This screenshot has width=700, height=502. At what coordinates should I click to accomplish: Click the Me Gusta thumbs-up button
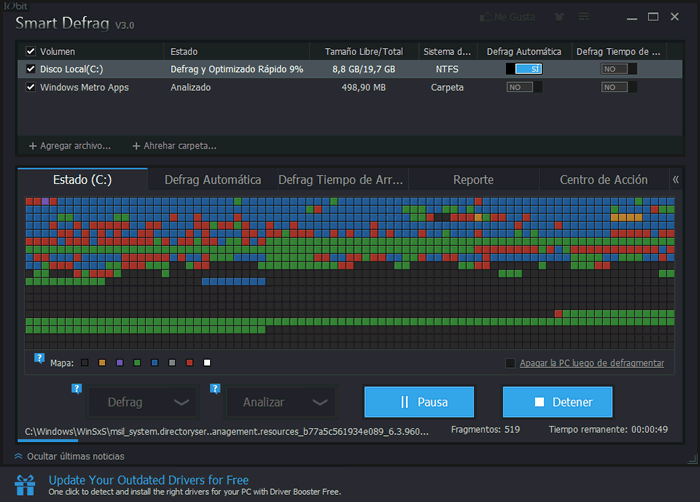pos(507,17)
